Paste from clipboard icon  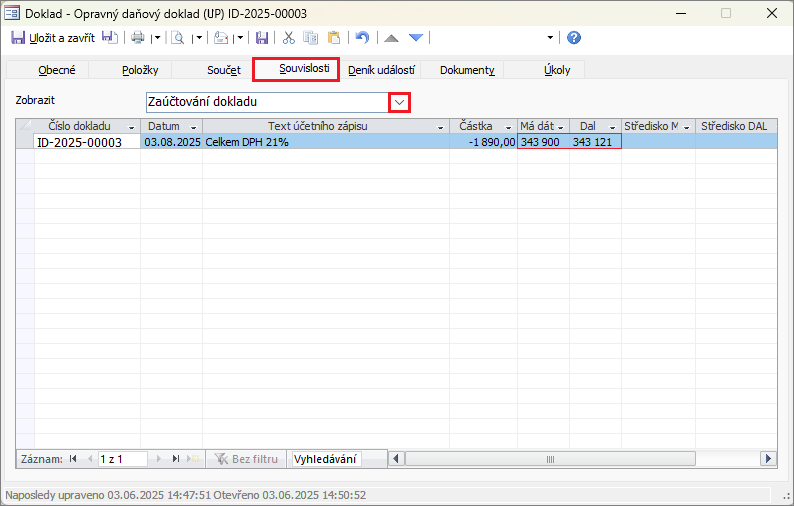coord(334,37)
